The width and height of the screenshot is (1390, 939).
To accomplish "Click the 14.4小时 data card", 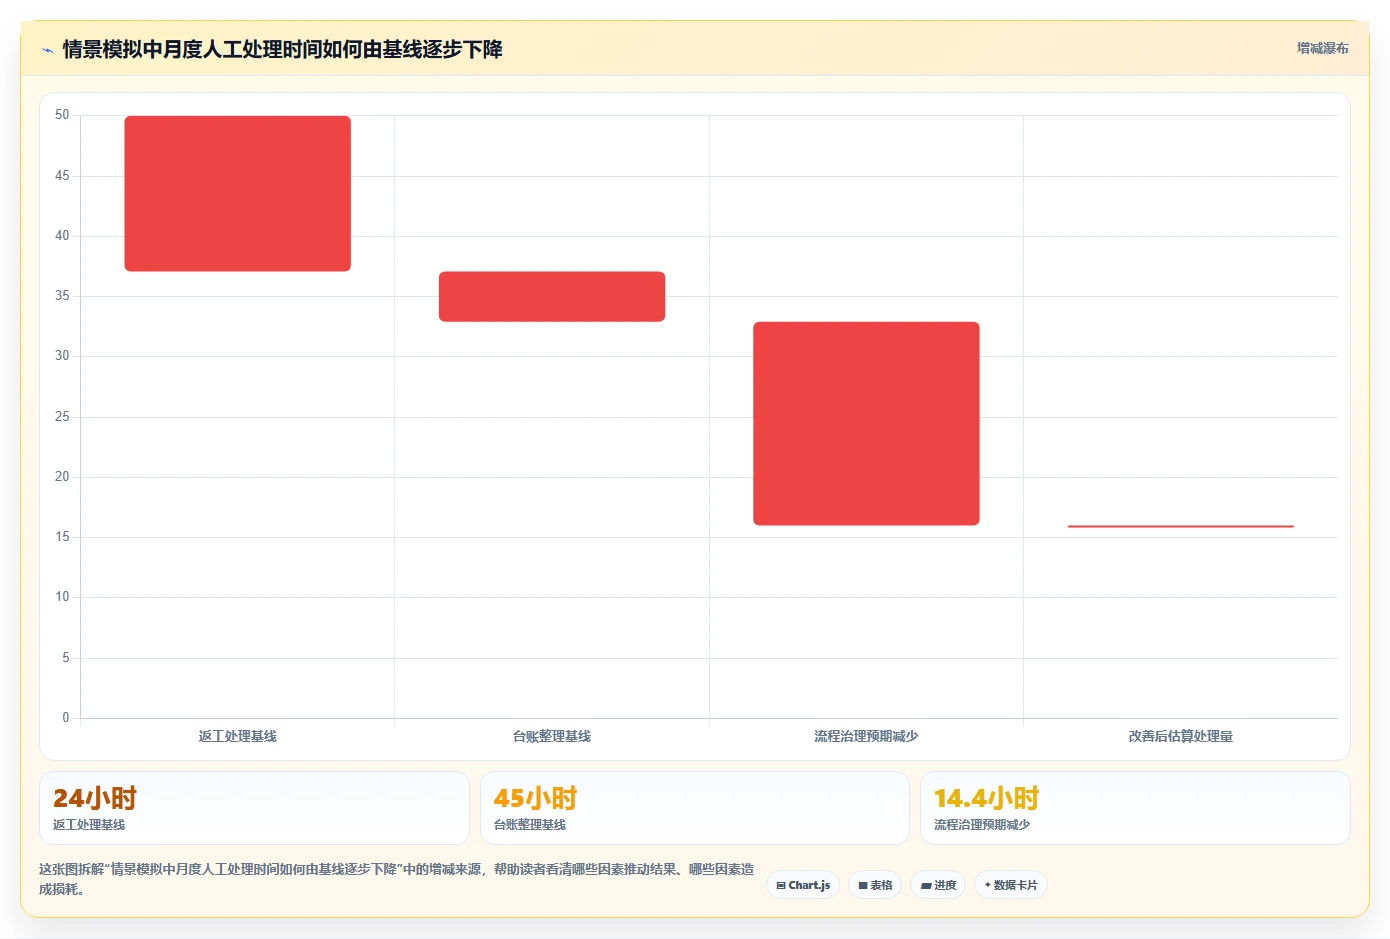I will tap(1135, 808).
